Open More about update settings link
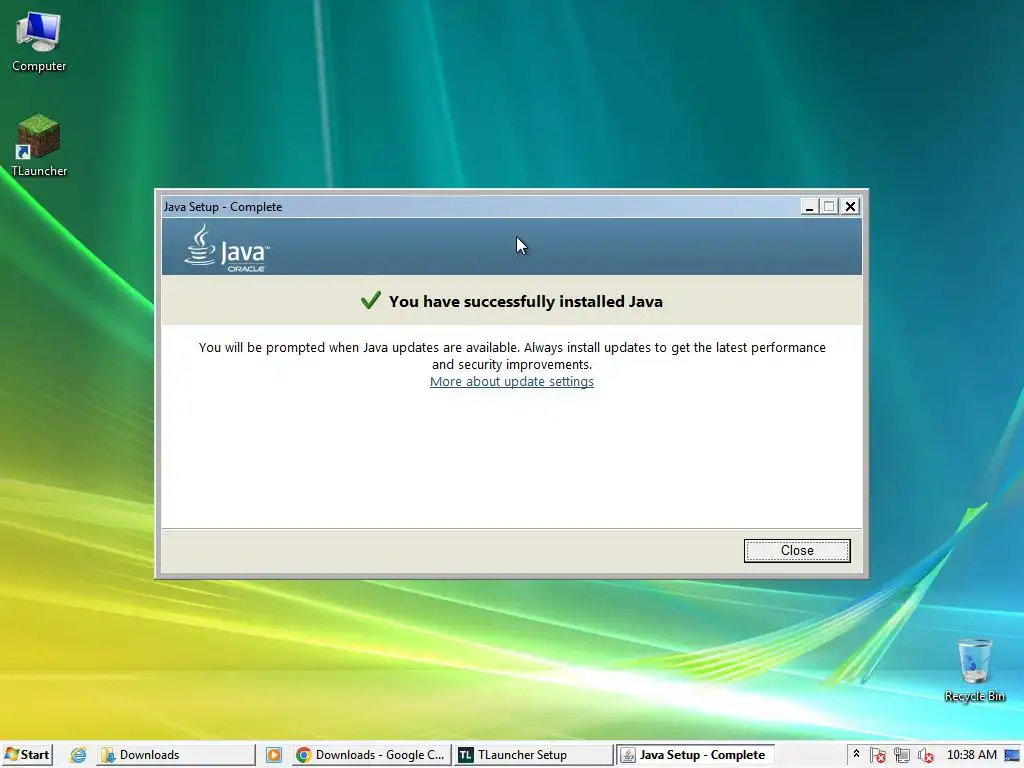Screen dimensions: 1024x768 tap(511, 381)
